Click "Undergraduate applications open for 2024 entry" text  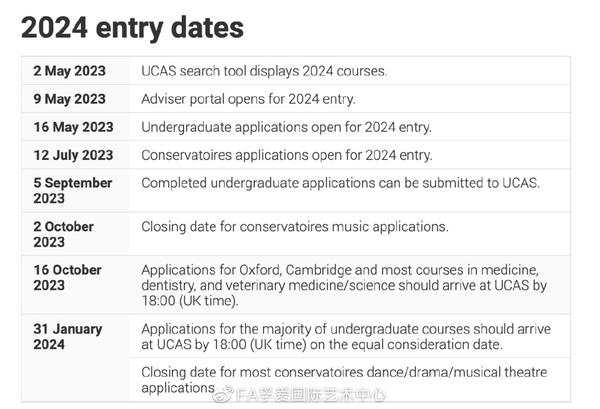point(286,127)
